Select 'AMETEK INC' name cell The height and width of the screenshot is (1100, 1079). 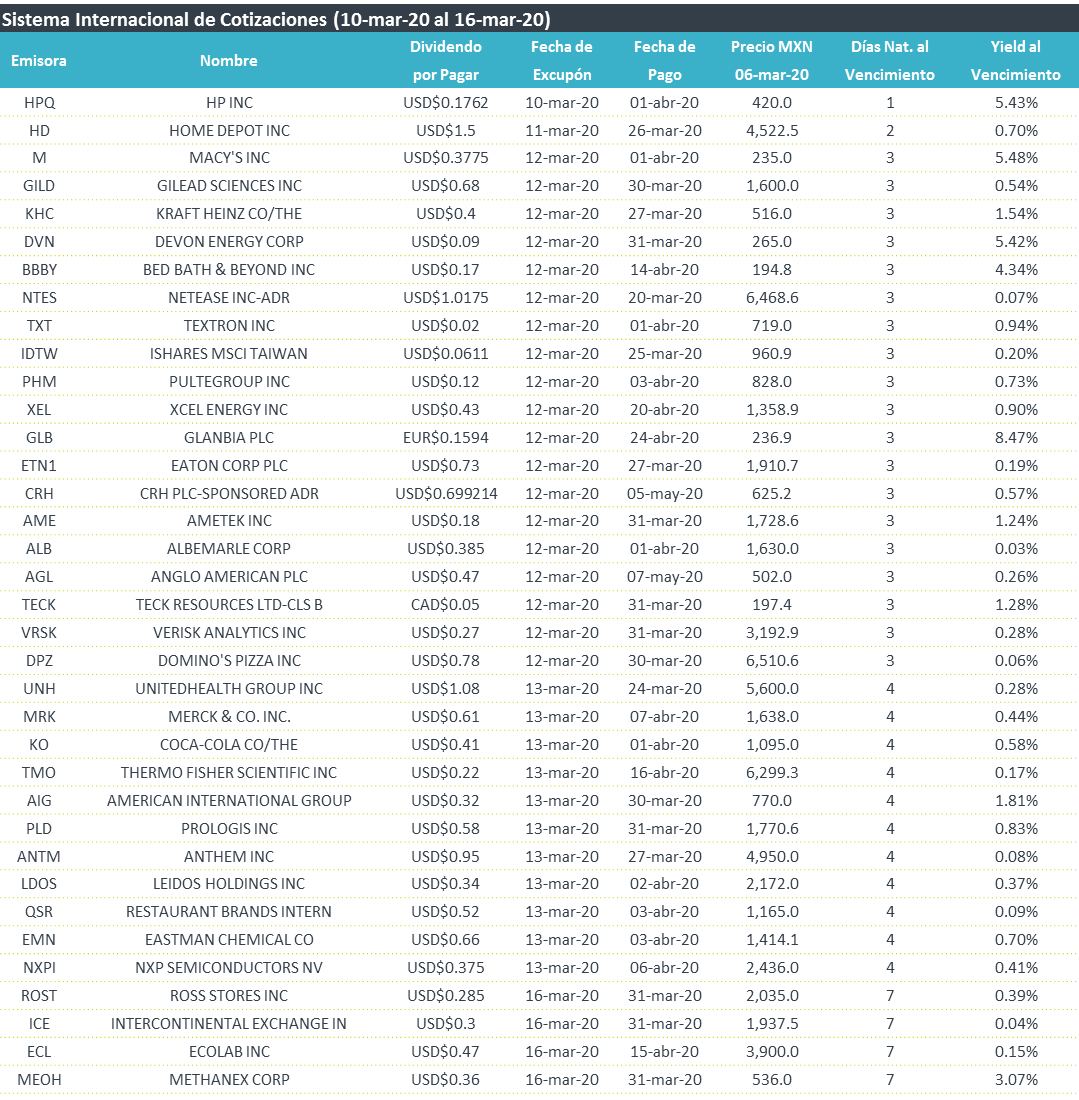coord(229,521)
